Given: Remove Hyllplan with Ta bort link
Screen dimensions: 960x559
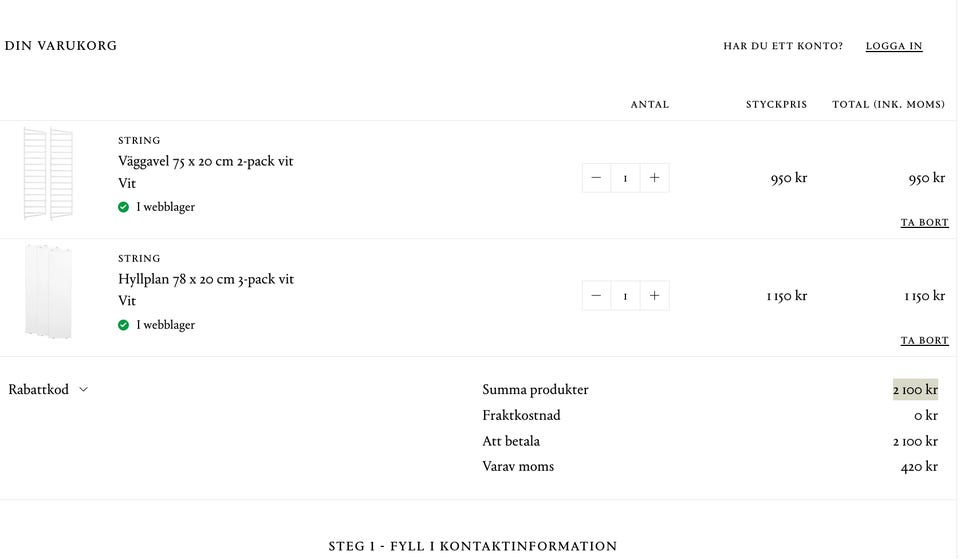Looking at the screenshot, I should (x=924, y=340).
